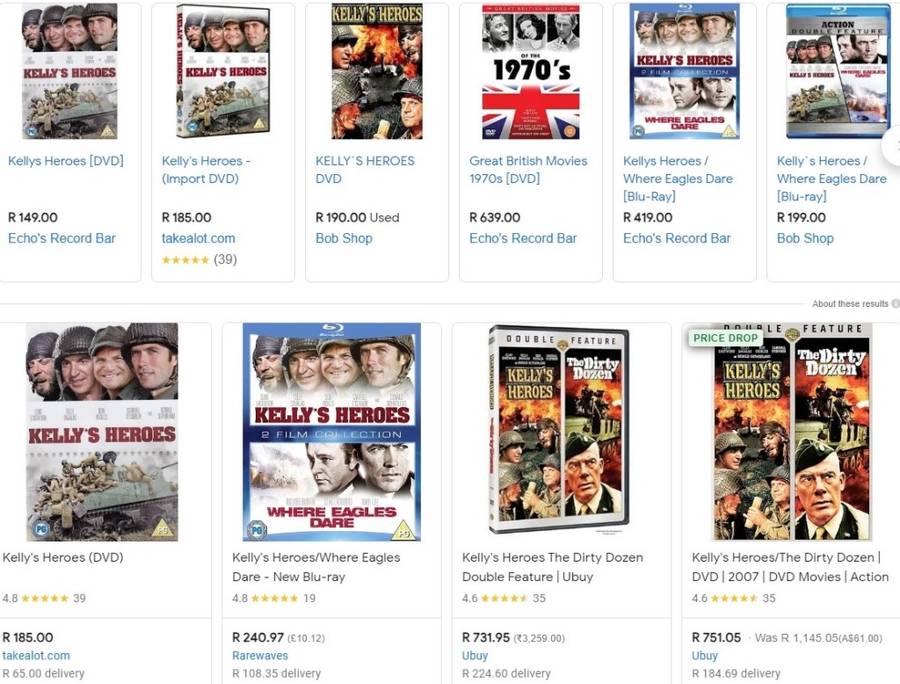Click the takealot.com link under R 185.00 delivery listing
Image resolution: width=900 pixels, height=684 pixels.
[x=36, y=655]
